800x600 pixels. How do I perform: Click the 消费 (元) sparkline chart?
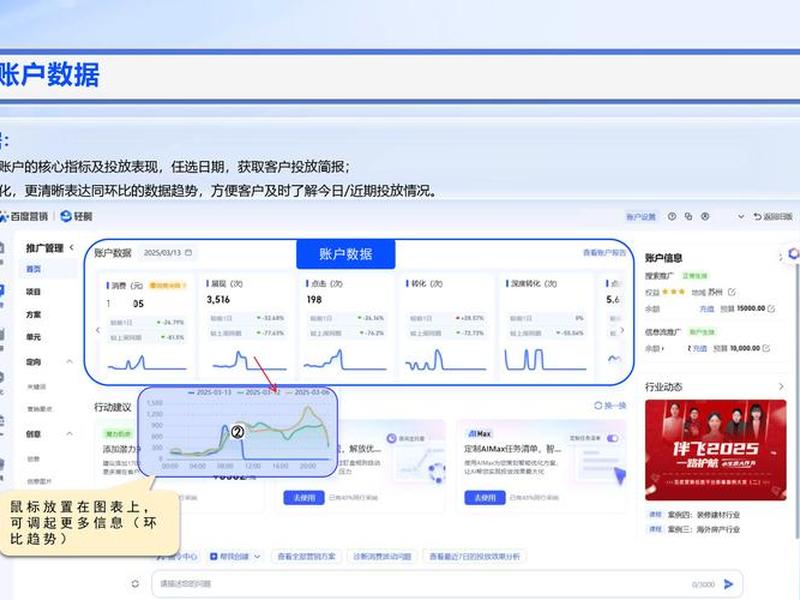pyautogui.click(x=147, y=361)
